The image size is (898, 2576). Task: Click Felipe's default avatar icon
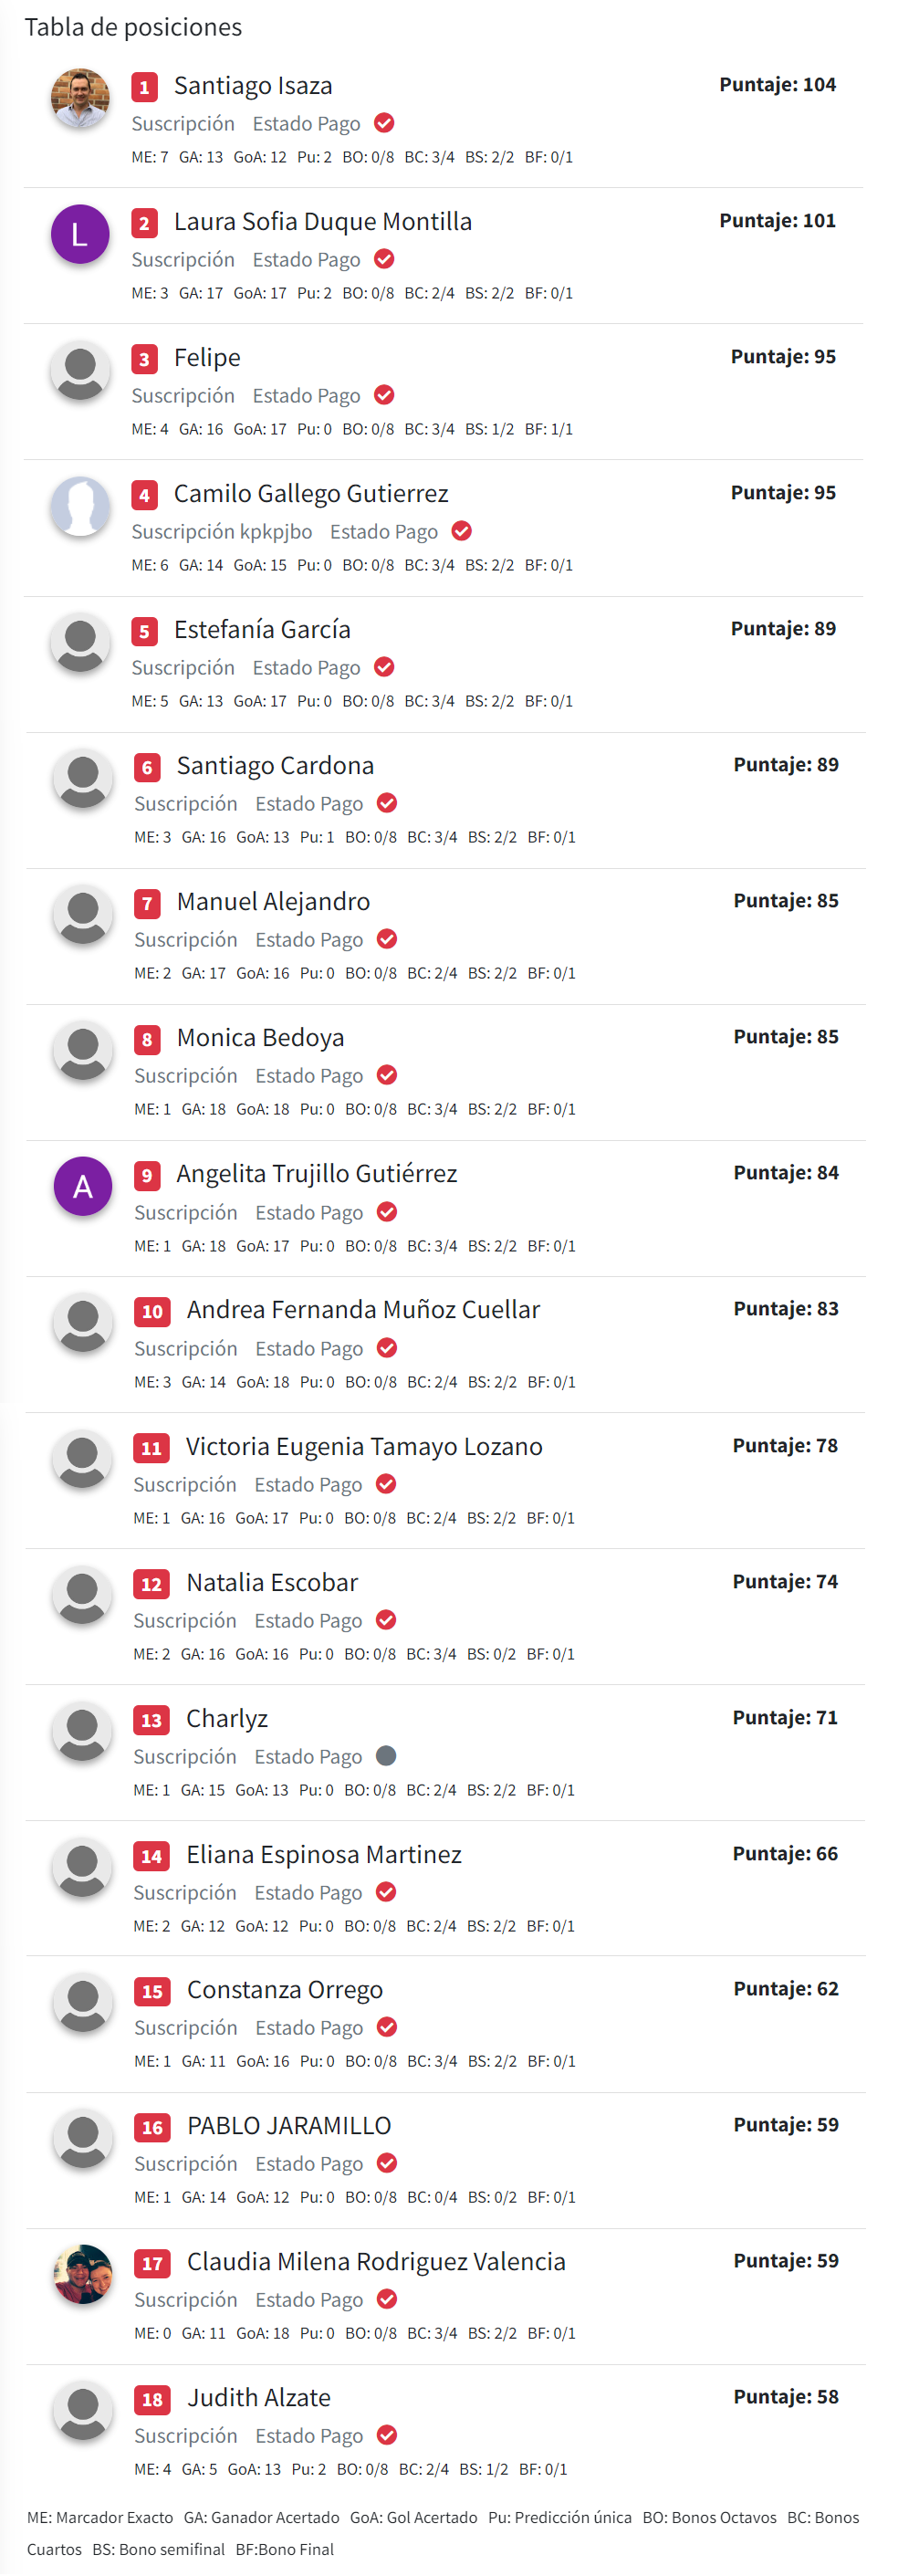(80, 370)
